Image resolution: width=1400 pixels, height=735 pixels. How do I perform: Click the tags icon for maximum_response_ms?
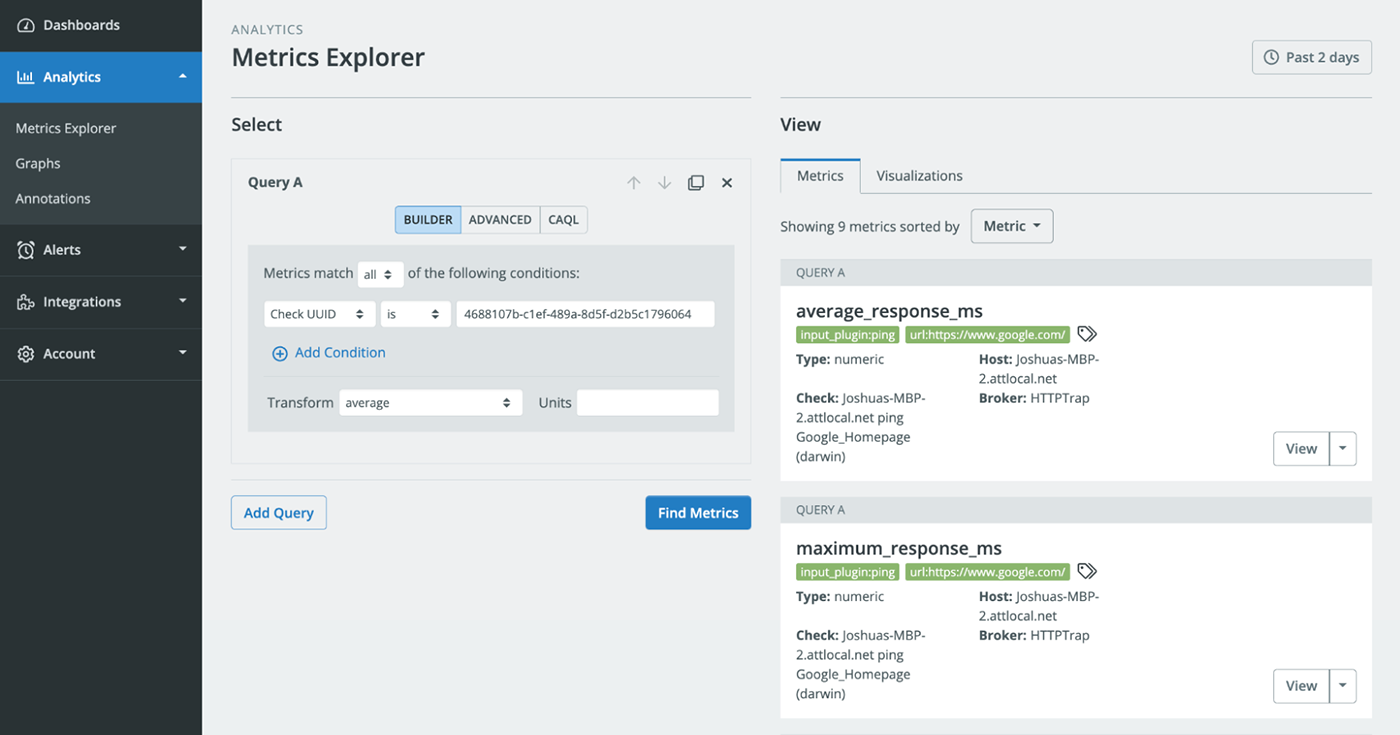[x=1087, y=571]
